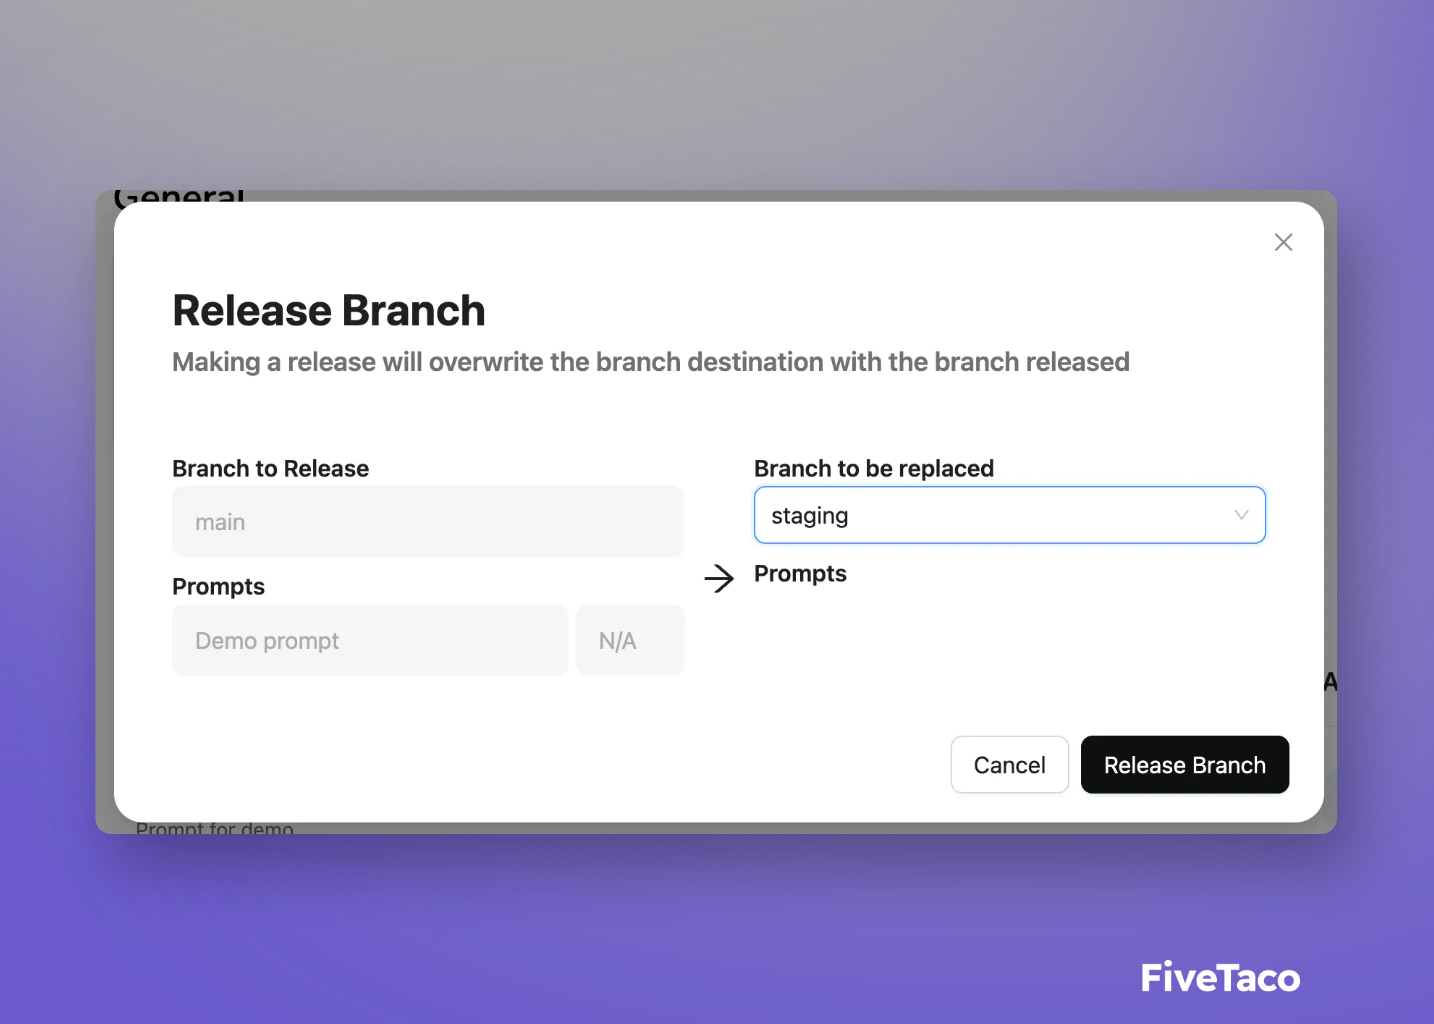Image resolution: width=1434 pixels, height=1024 pixels.
Task: Click the Release Branch dialog title
Action: click(x=329, y=310)
